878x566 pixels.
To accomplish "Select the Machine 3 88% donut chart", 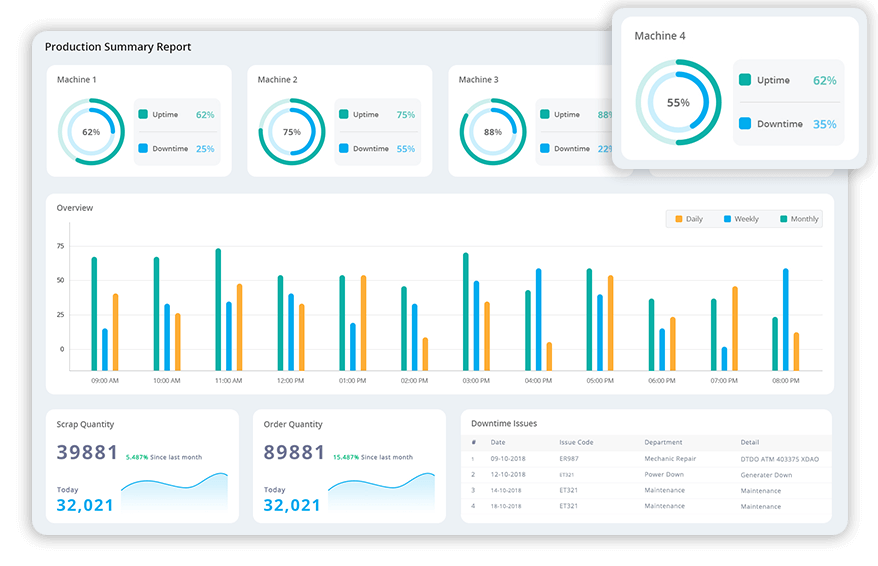I will [x=493, y=131].
